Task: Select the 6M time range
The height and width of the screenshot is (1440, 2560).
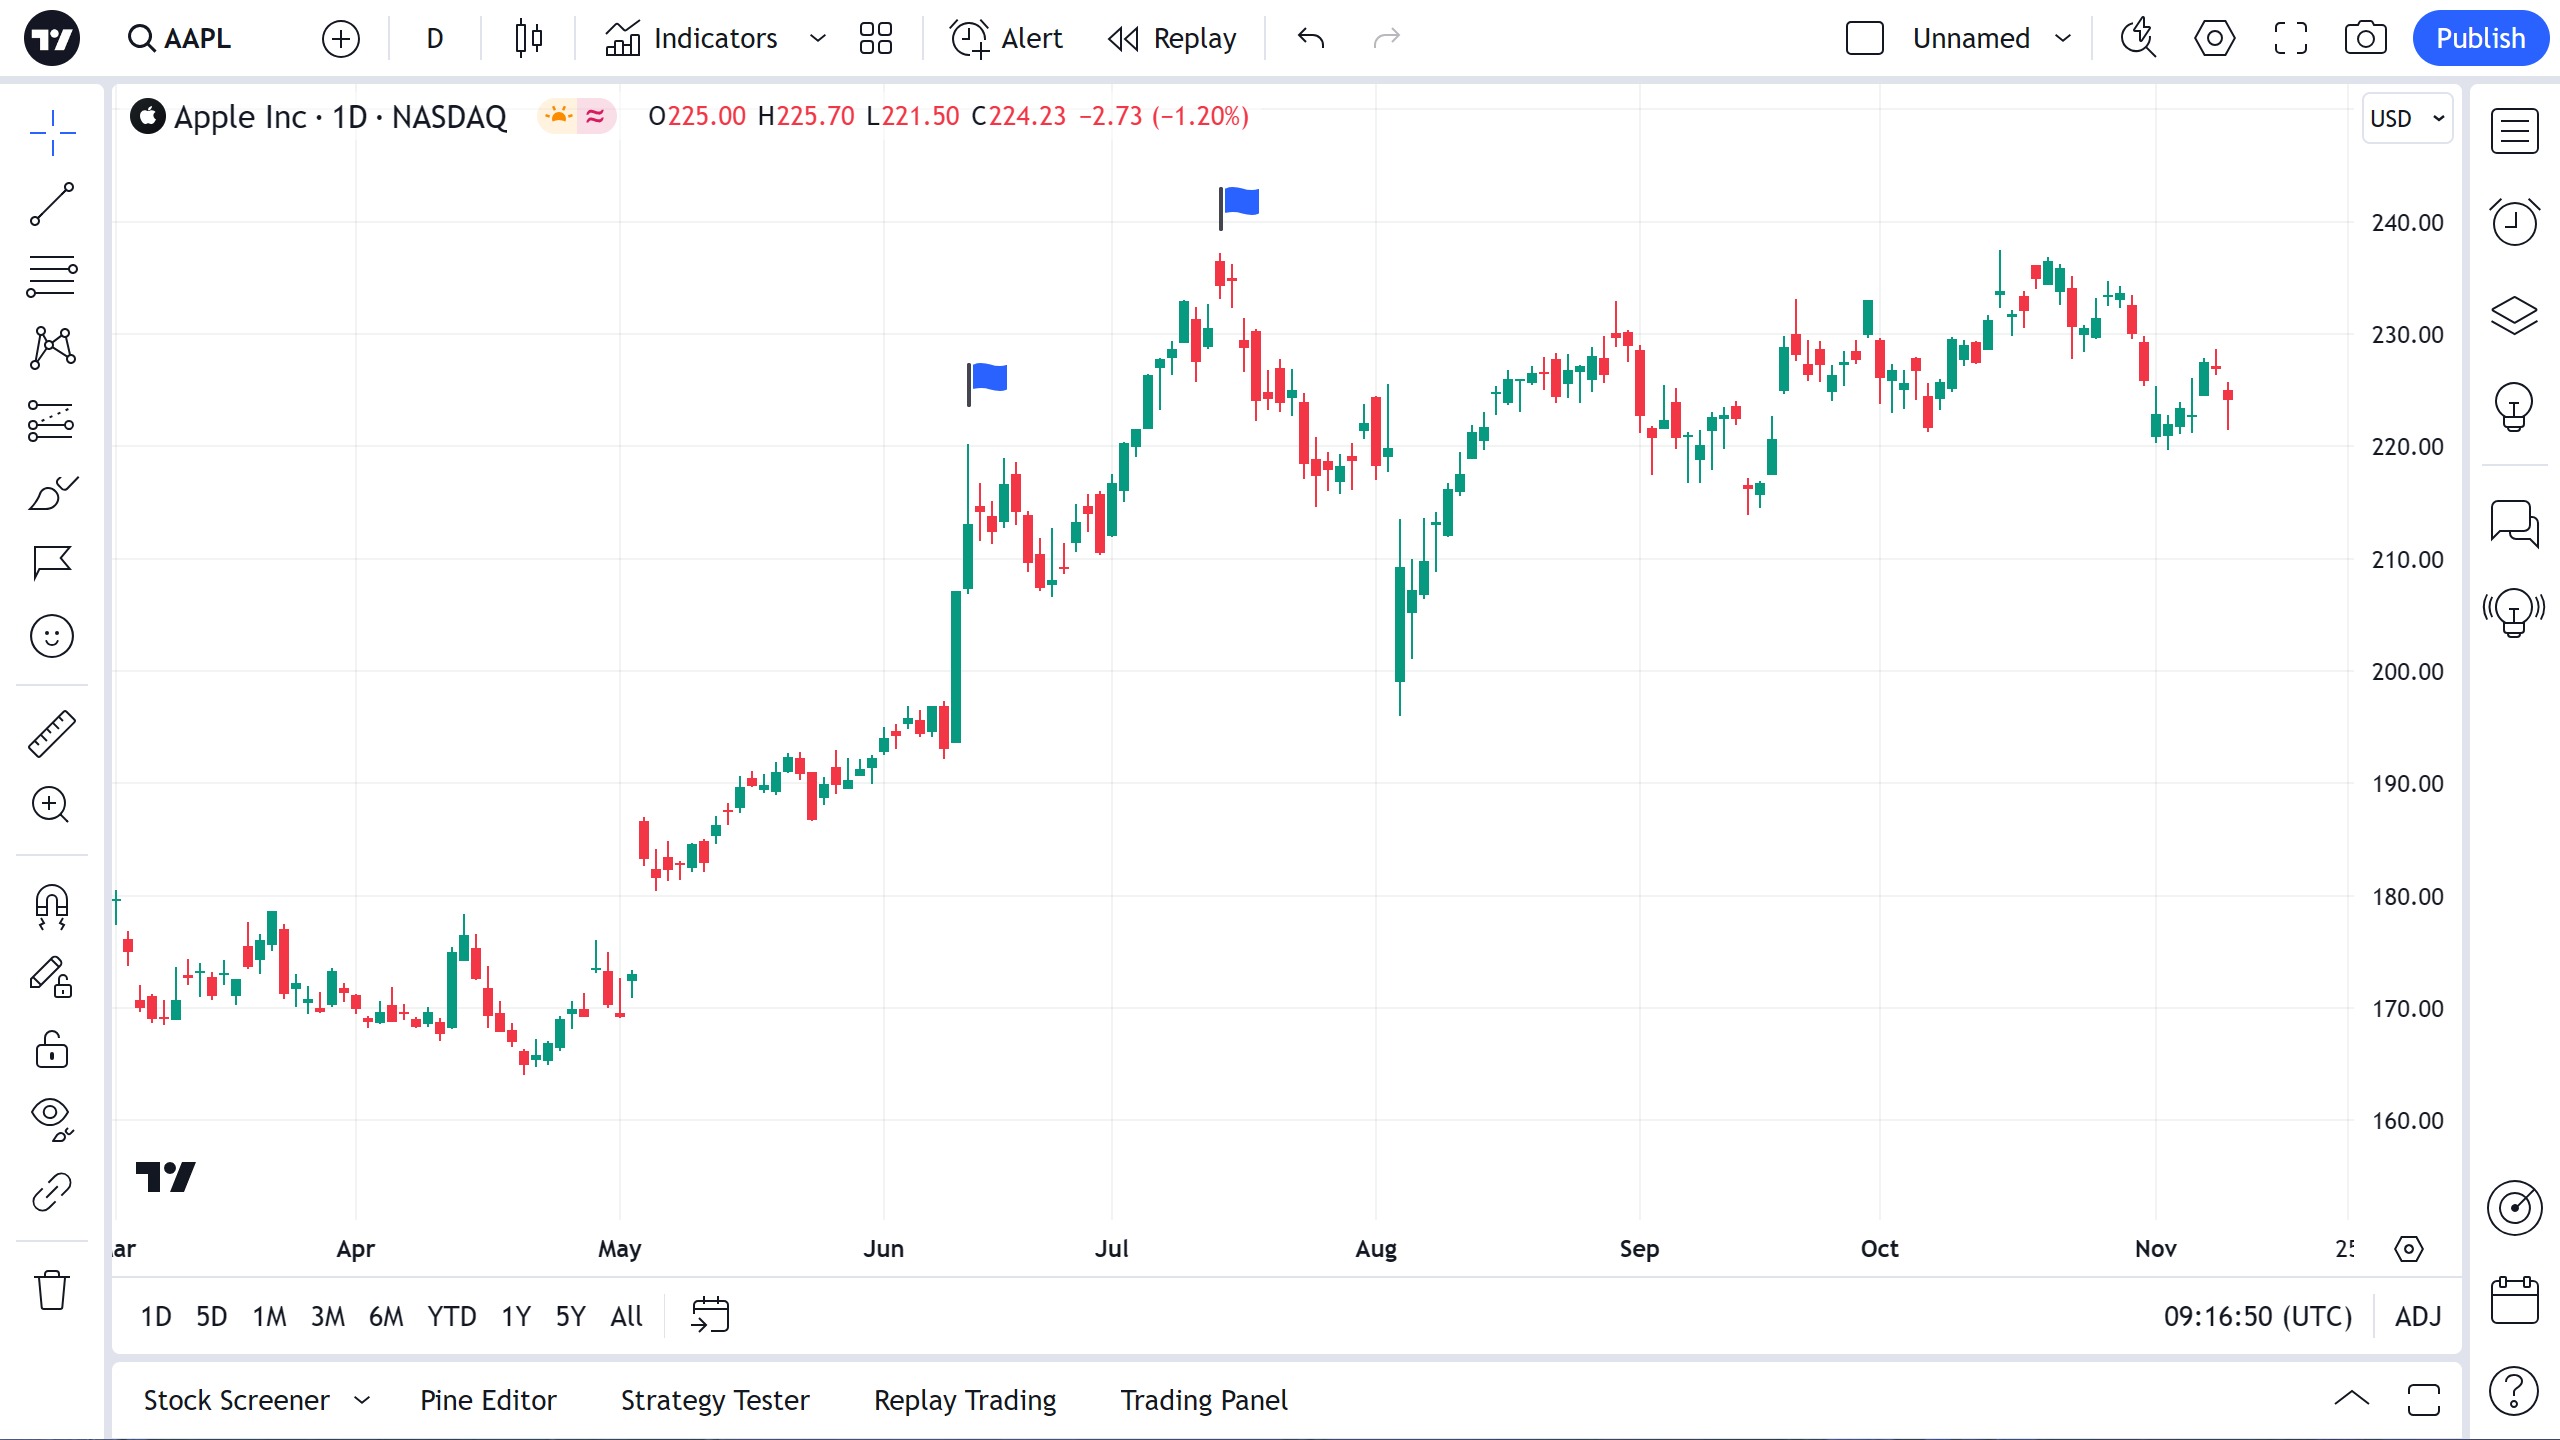Action: point(386,1316)
